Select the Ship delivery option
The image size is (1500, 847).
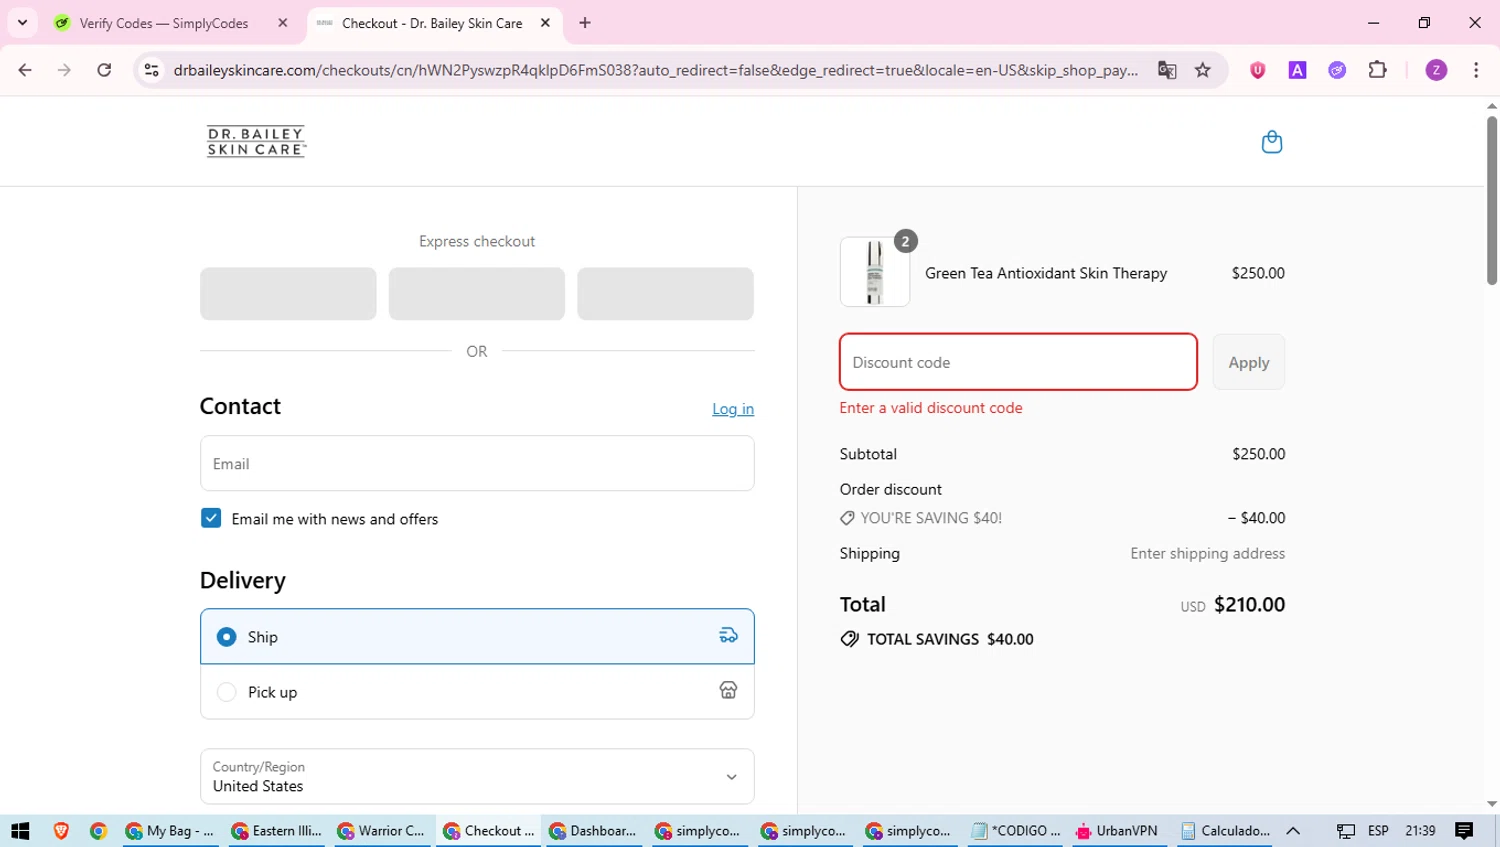[x=477, y=636]
